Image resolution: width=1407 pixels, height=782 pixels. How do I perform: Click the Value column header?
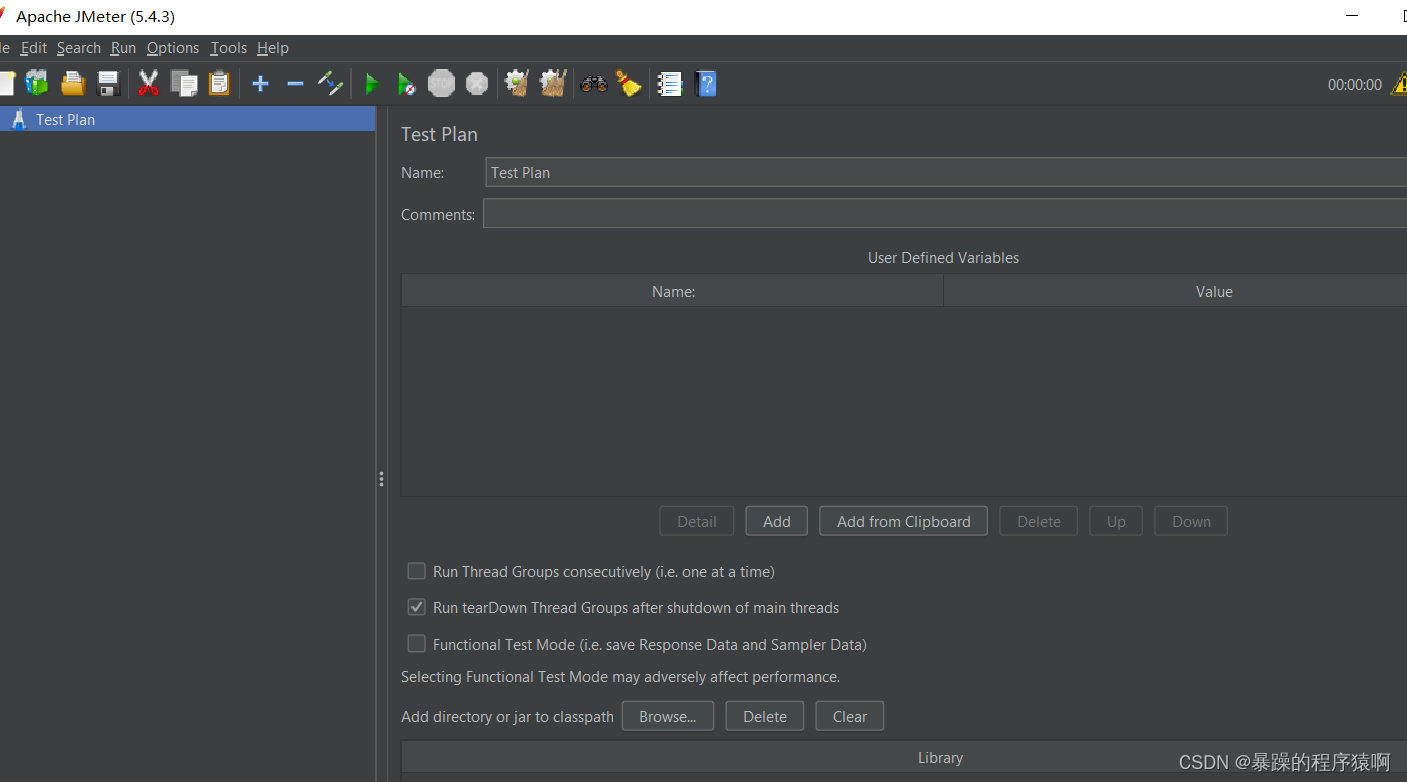pyautogui.click(x=1175, y=291)
